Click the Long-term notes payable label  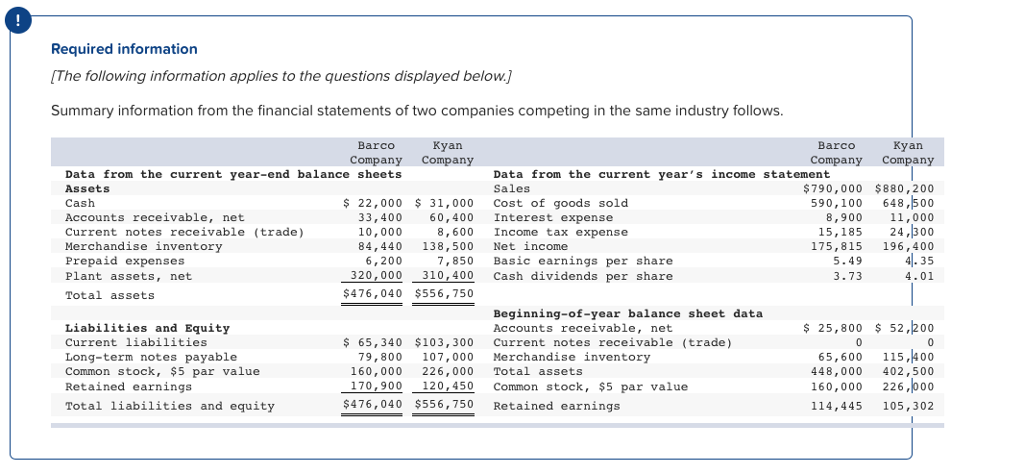coord(151,356)
